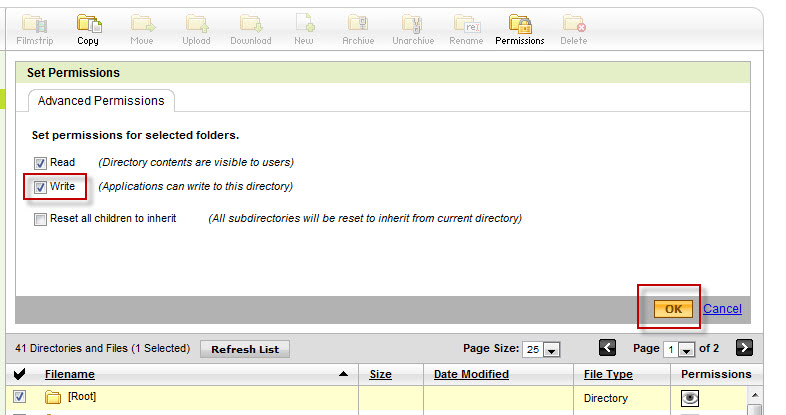Select the Advanced Permissions tab
Viewport: 786px width, 415px height.
(x=100, y=101)
